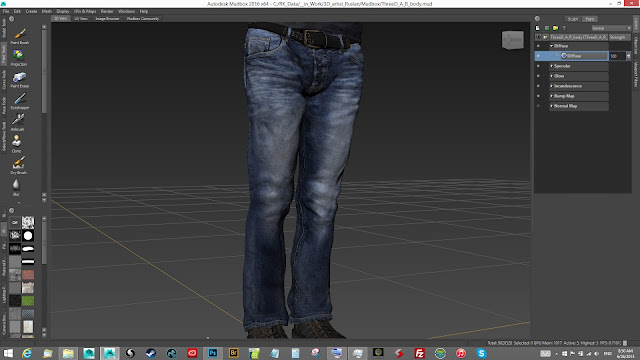Screen dimensions: 640x360
Task: Expand the Specular channel
Action: click(x=551, y=66)
